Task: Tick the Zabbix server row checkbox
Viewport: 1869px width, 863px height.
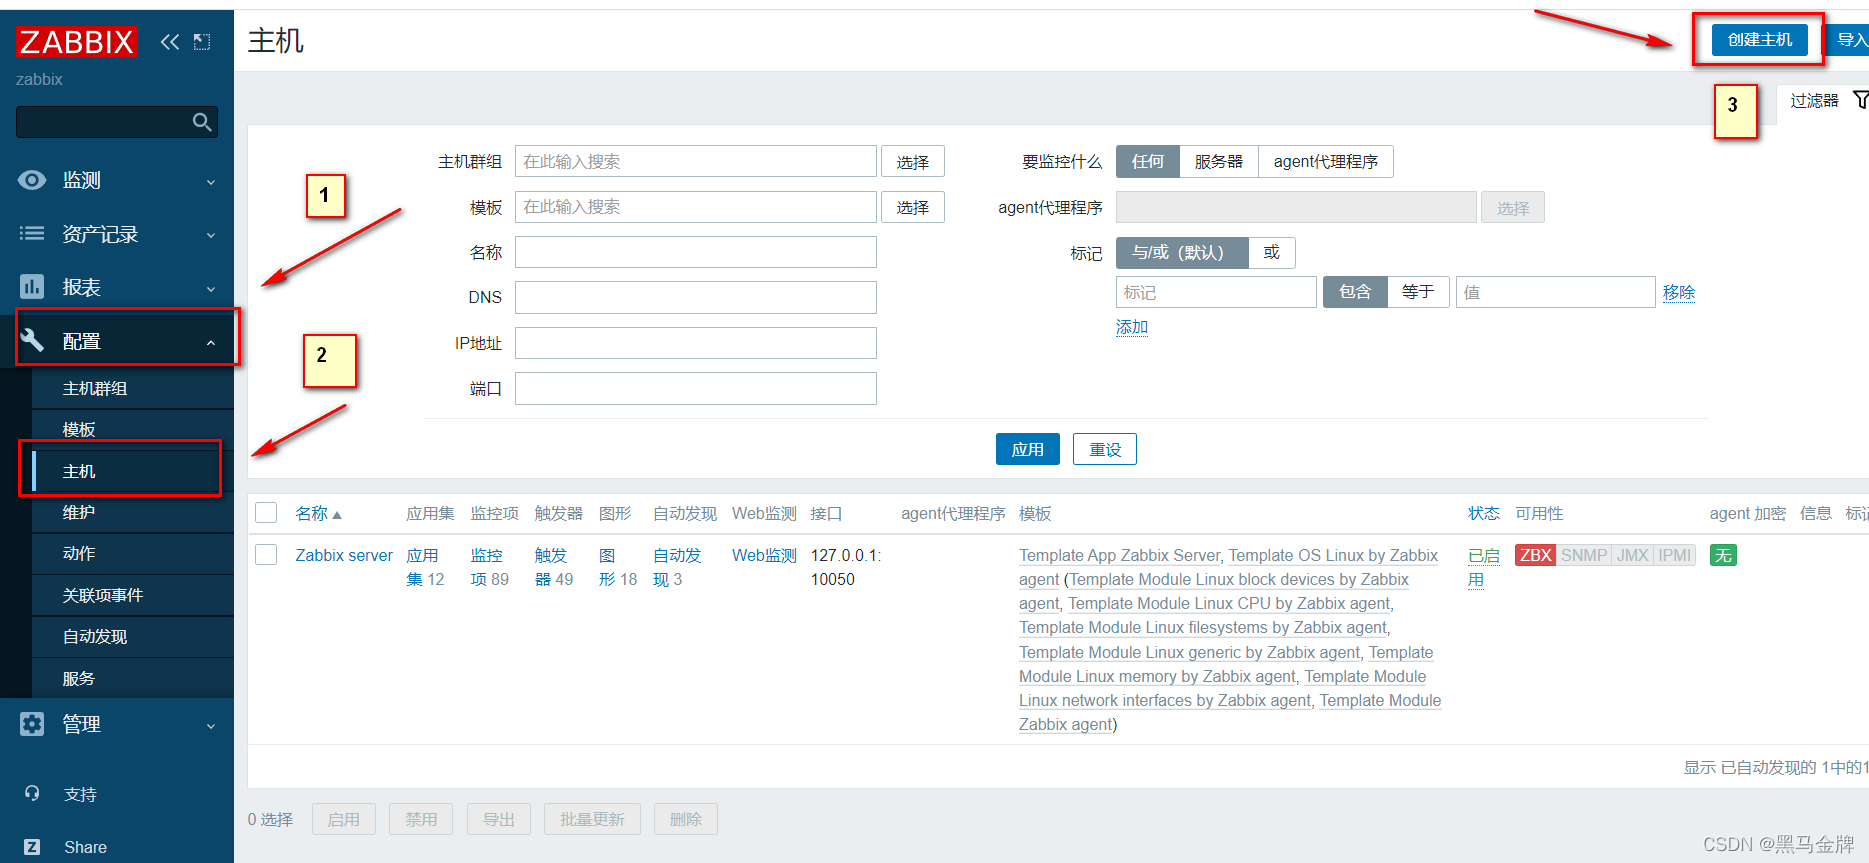Action: (266, 555)
